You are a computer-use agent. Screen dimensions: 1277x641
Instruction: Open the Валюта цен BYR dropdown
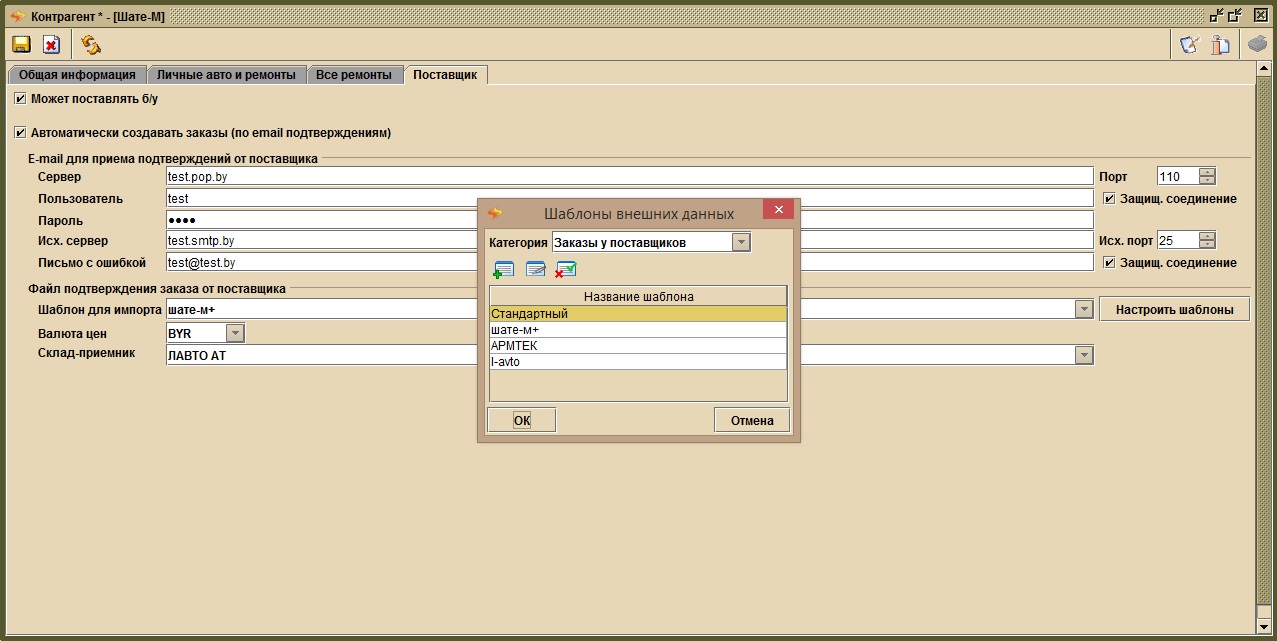[235, 333]
